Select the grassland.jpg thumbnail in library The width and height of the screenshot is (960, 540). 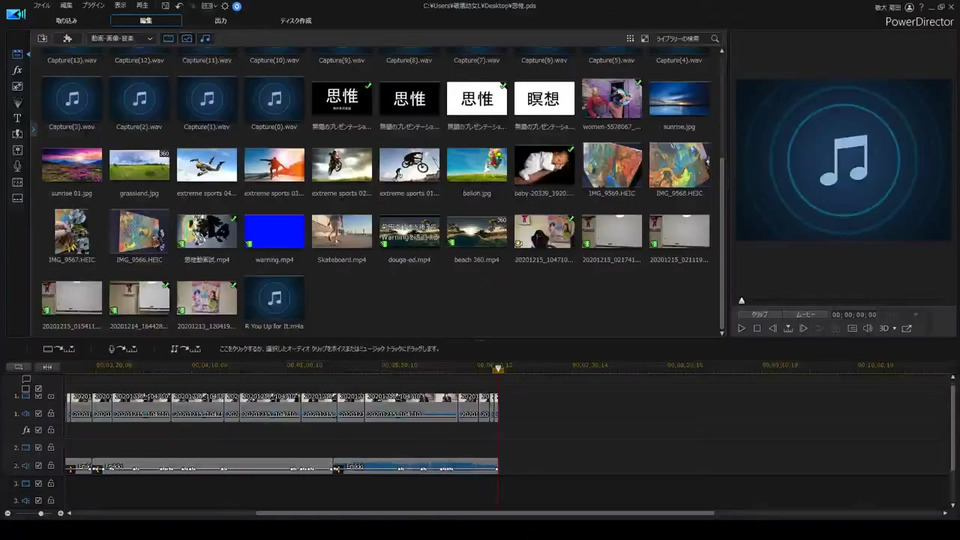coord(139,166)
